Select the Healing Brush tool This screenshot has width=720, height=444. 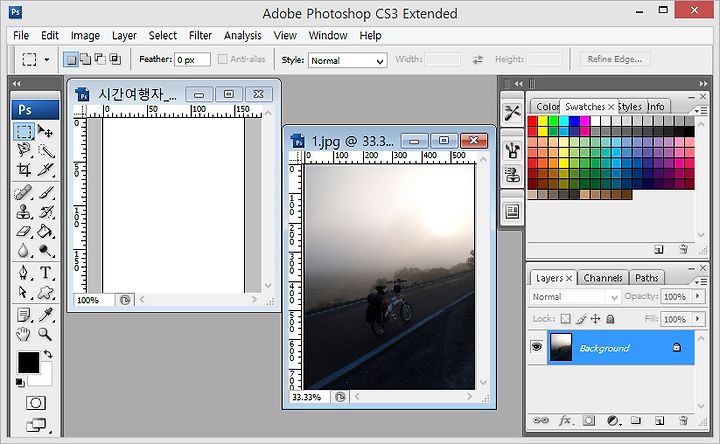tap(24, 192)
